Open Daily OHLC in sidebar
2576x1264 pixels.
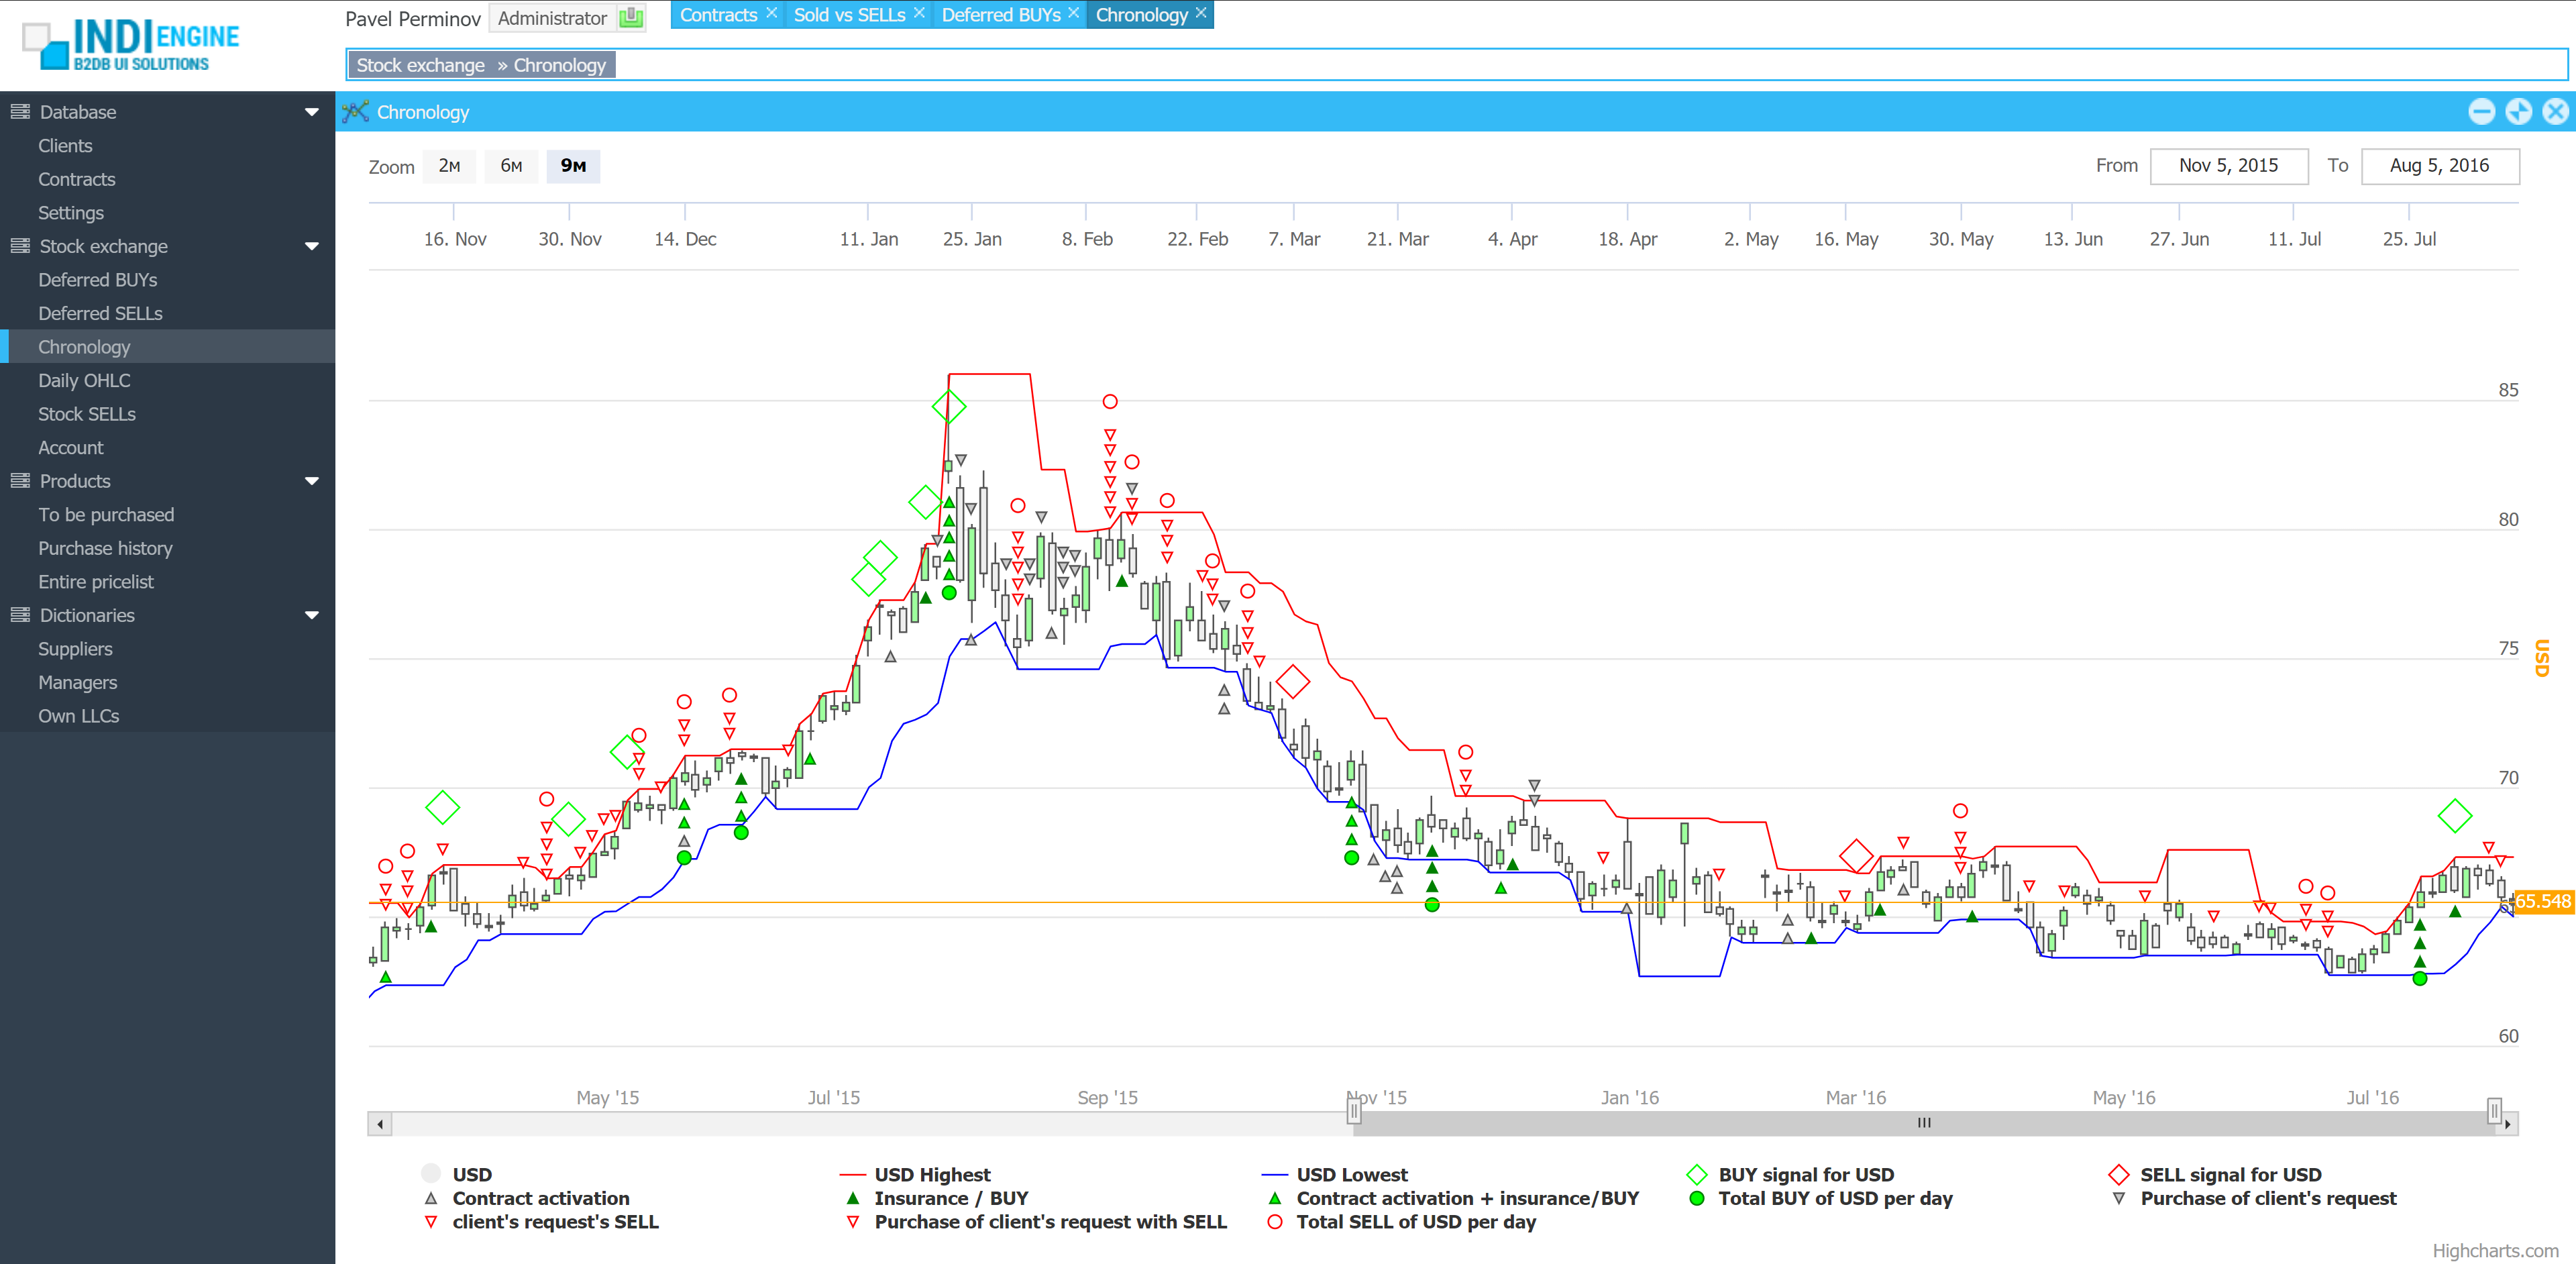(x=84, y=380)
